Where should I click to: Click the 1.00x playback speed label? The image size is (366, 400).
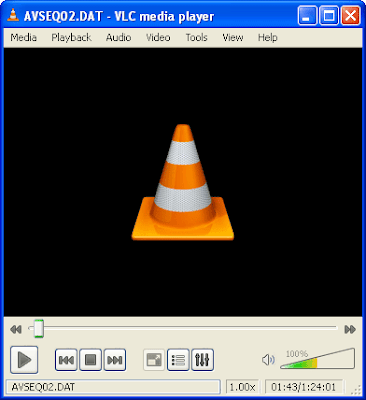pyautogui.click(x=243, y=387)
